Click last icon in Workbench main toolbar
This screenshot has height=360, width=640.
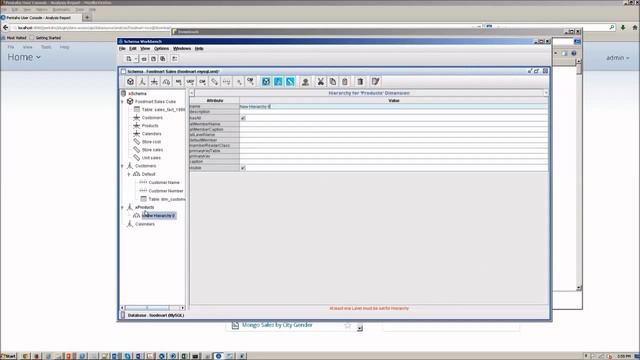click(175, 59)
